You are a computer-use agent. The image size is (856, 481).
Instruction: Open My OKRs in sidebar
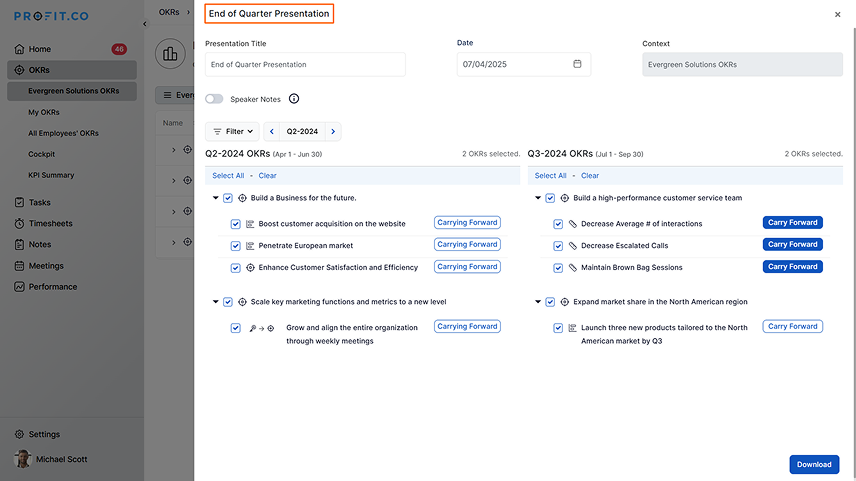point(44,112)
